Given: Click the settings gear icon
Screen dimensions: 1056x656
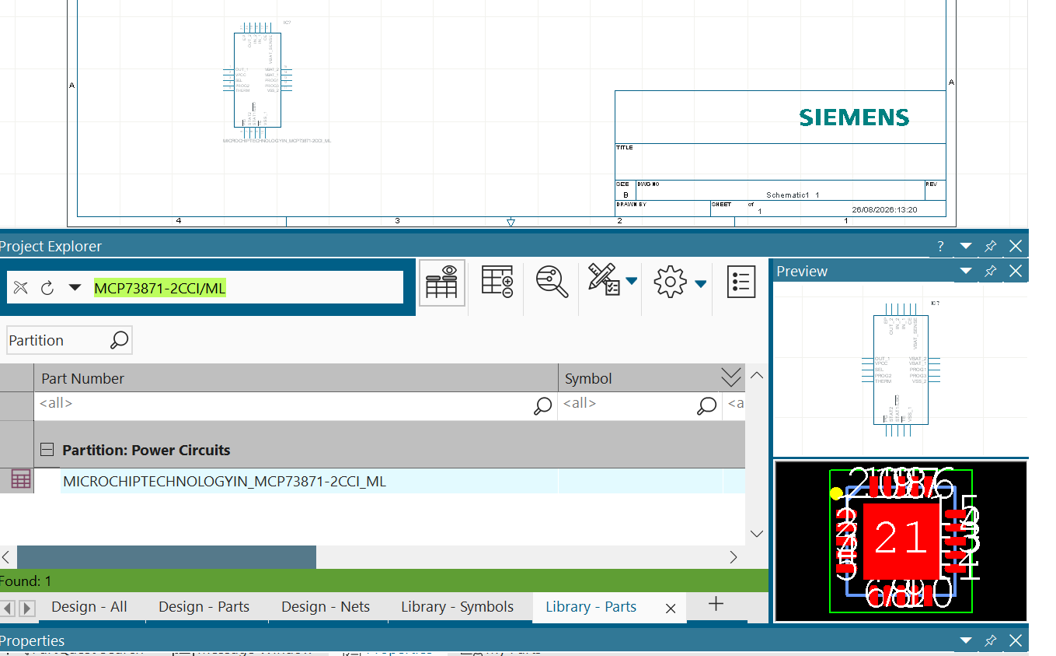Looking at the screenshot, I should (669, 282).
